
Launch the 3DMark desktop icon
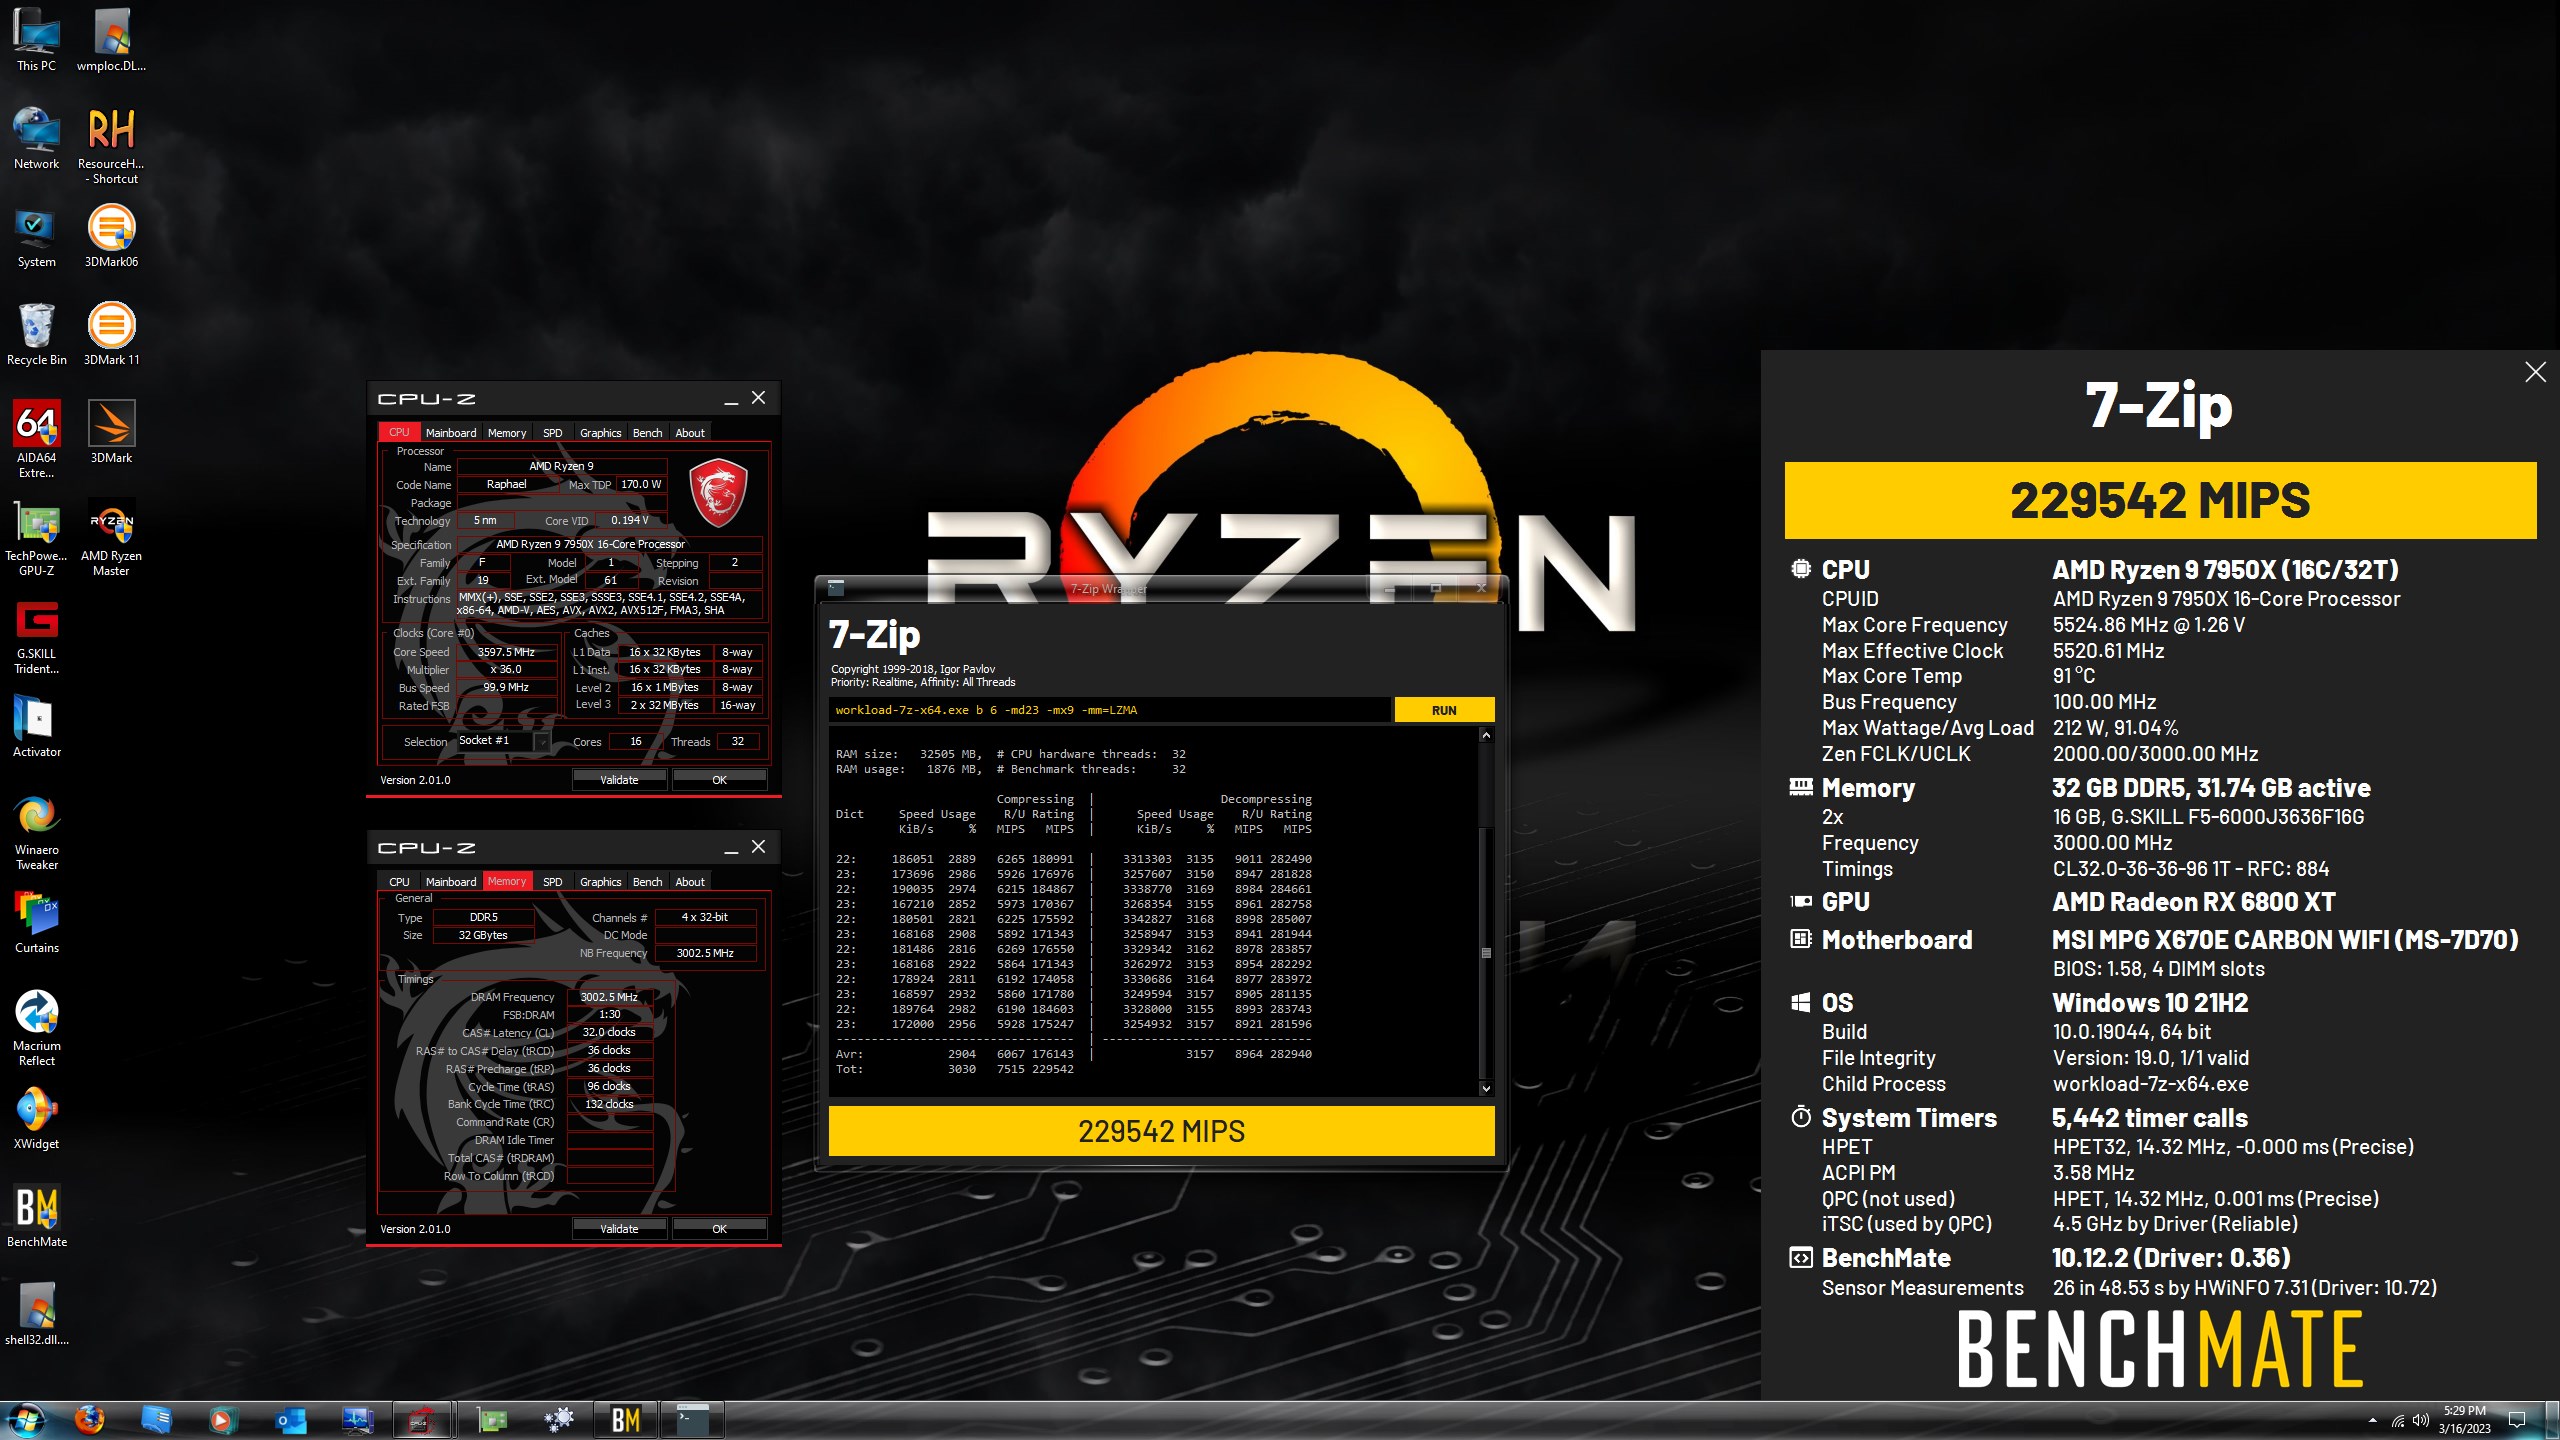point(111,432)
